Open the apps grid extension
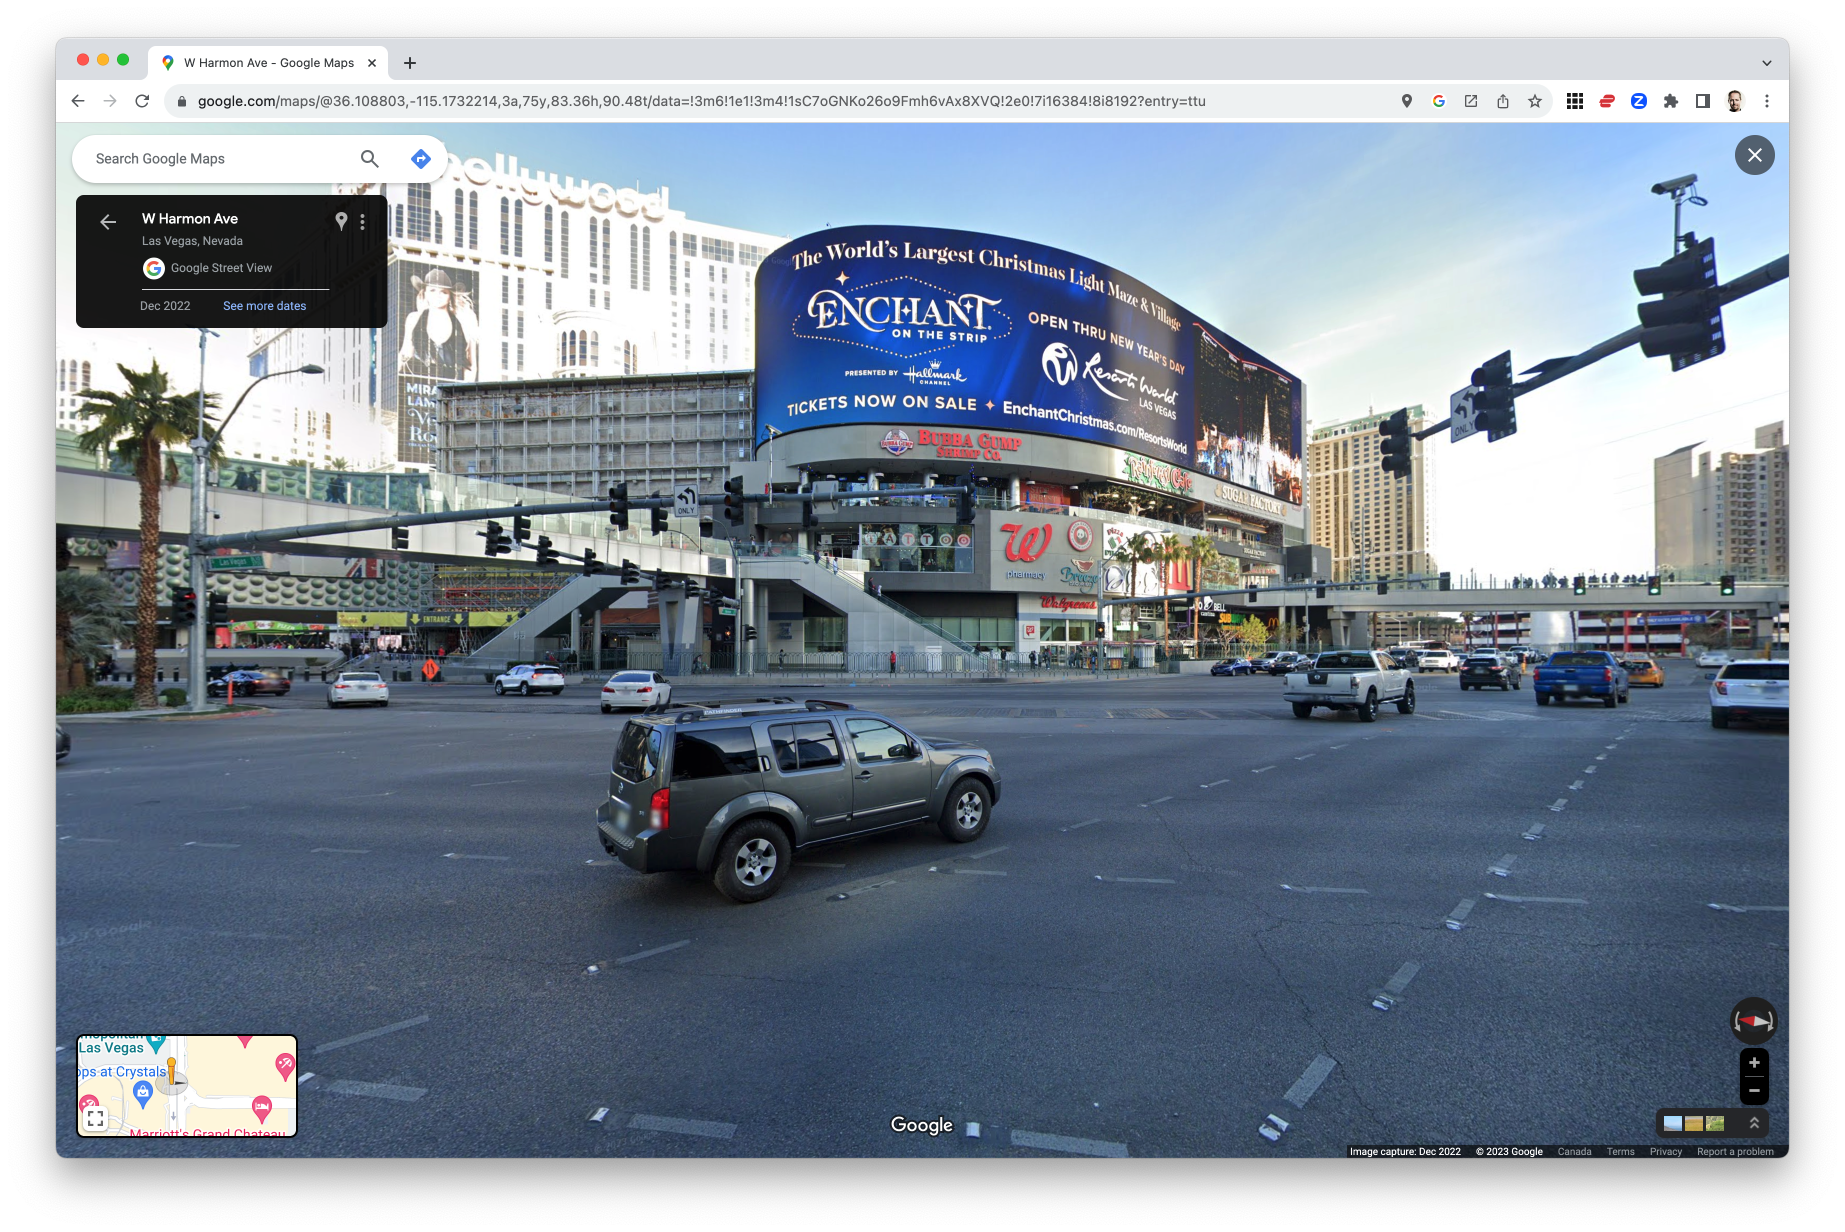The height and width of the screenshot is (1232, 1845). (x=1575, y=101)
